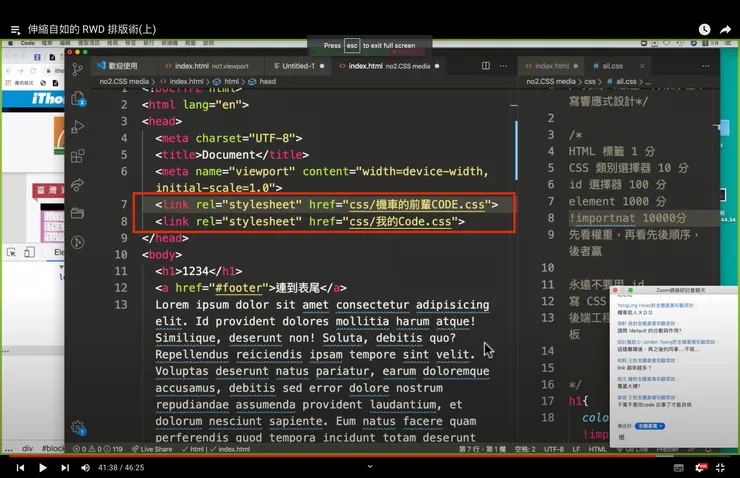Click the YouTube share arrow icon

(x=725, y=29)
